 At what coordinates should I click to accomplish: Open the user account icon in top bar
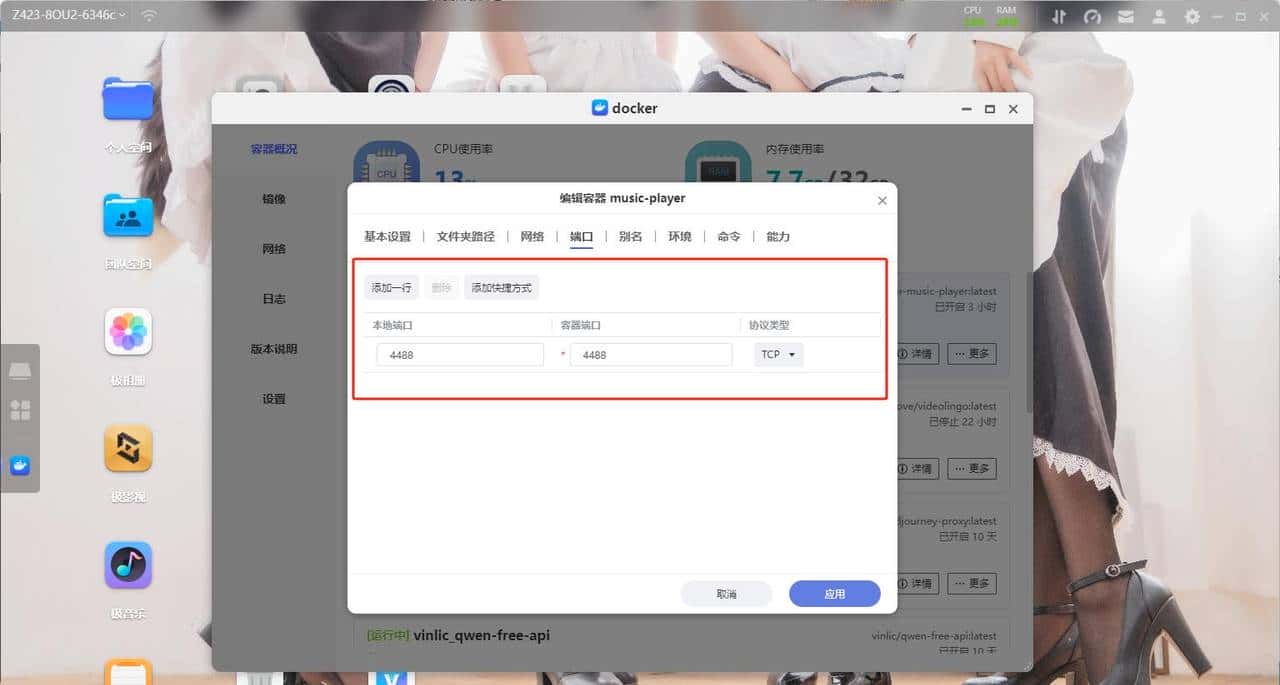1158,16
